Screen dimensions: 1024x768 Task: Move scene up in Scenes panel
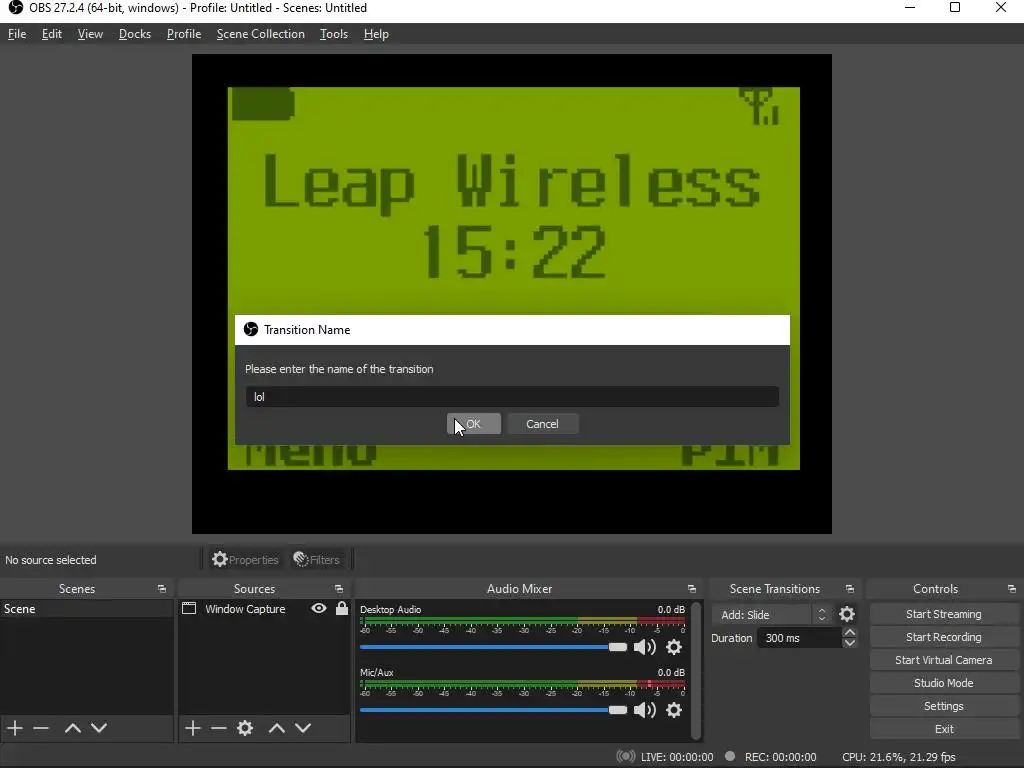[72, 728]
